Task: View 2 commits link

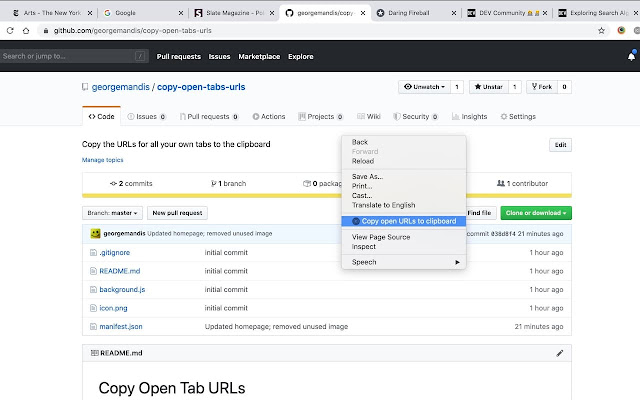Action: 131,184
